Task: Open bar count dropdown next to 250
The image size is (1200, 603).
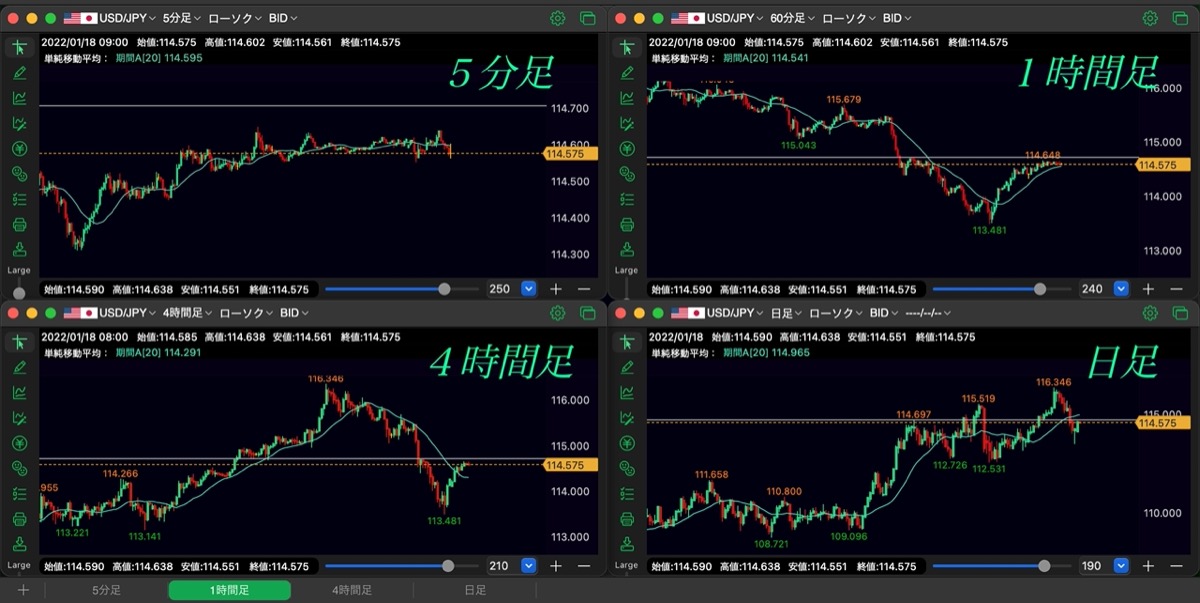Action: click(529, 289)
